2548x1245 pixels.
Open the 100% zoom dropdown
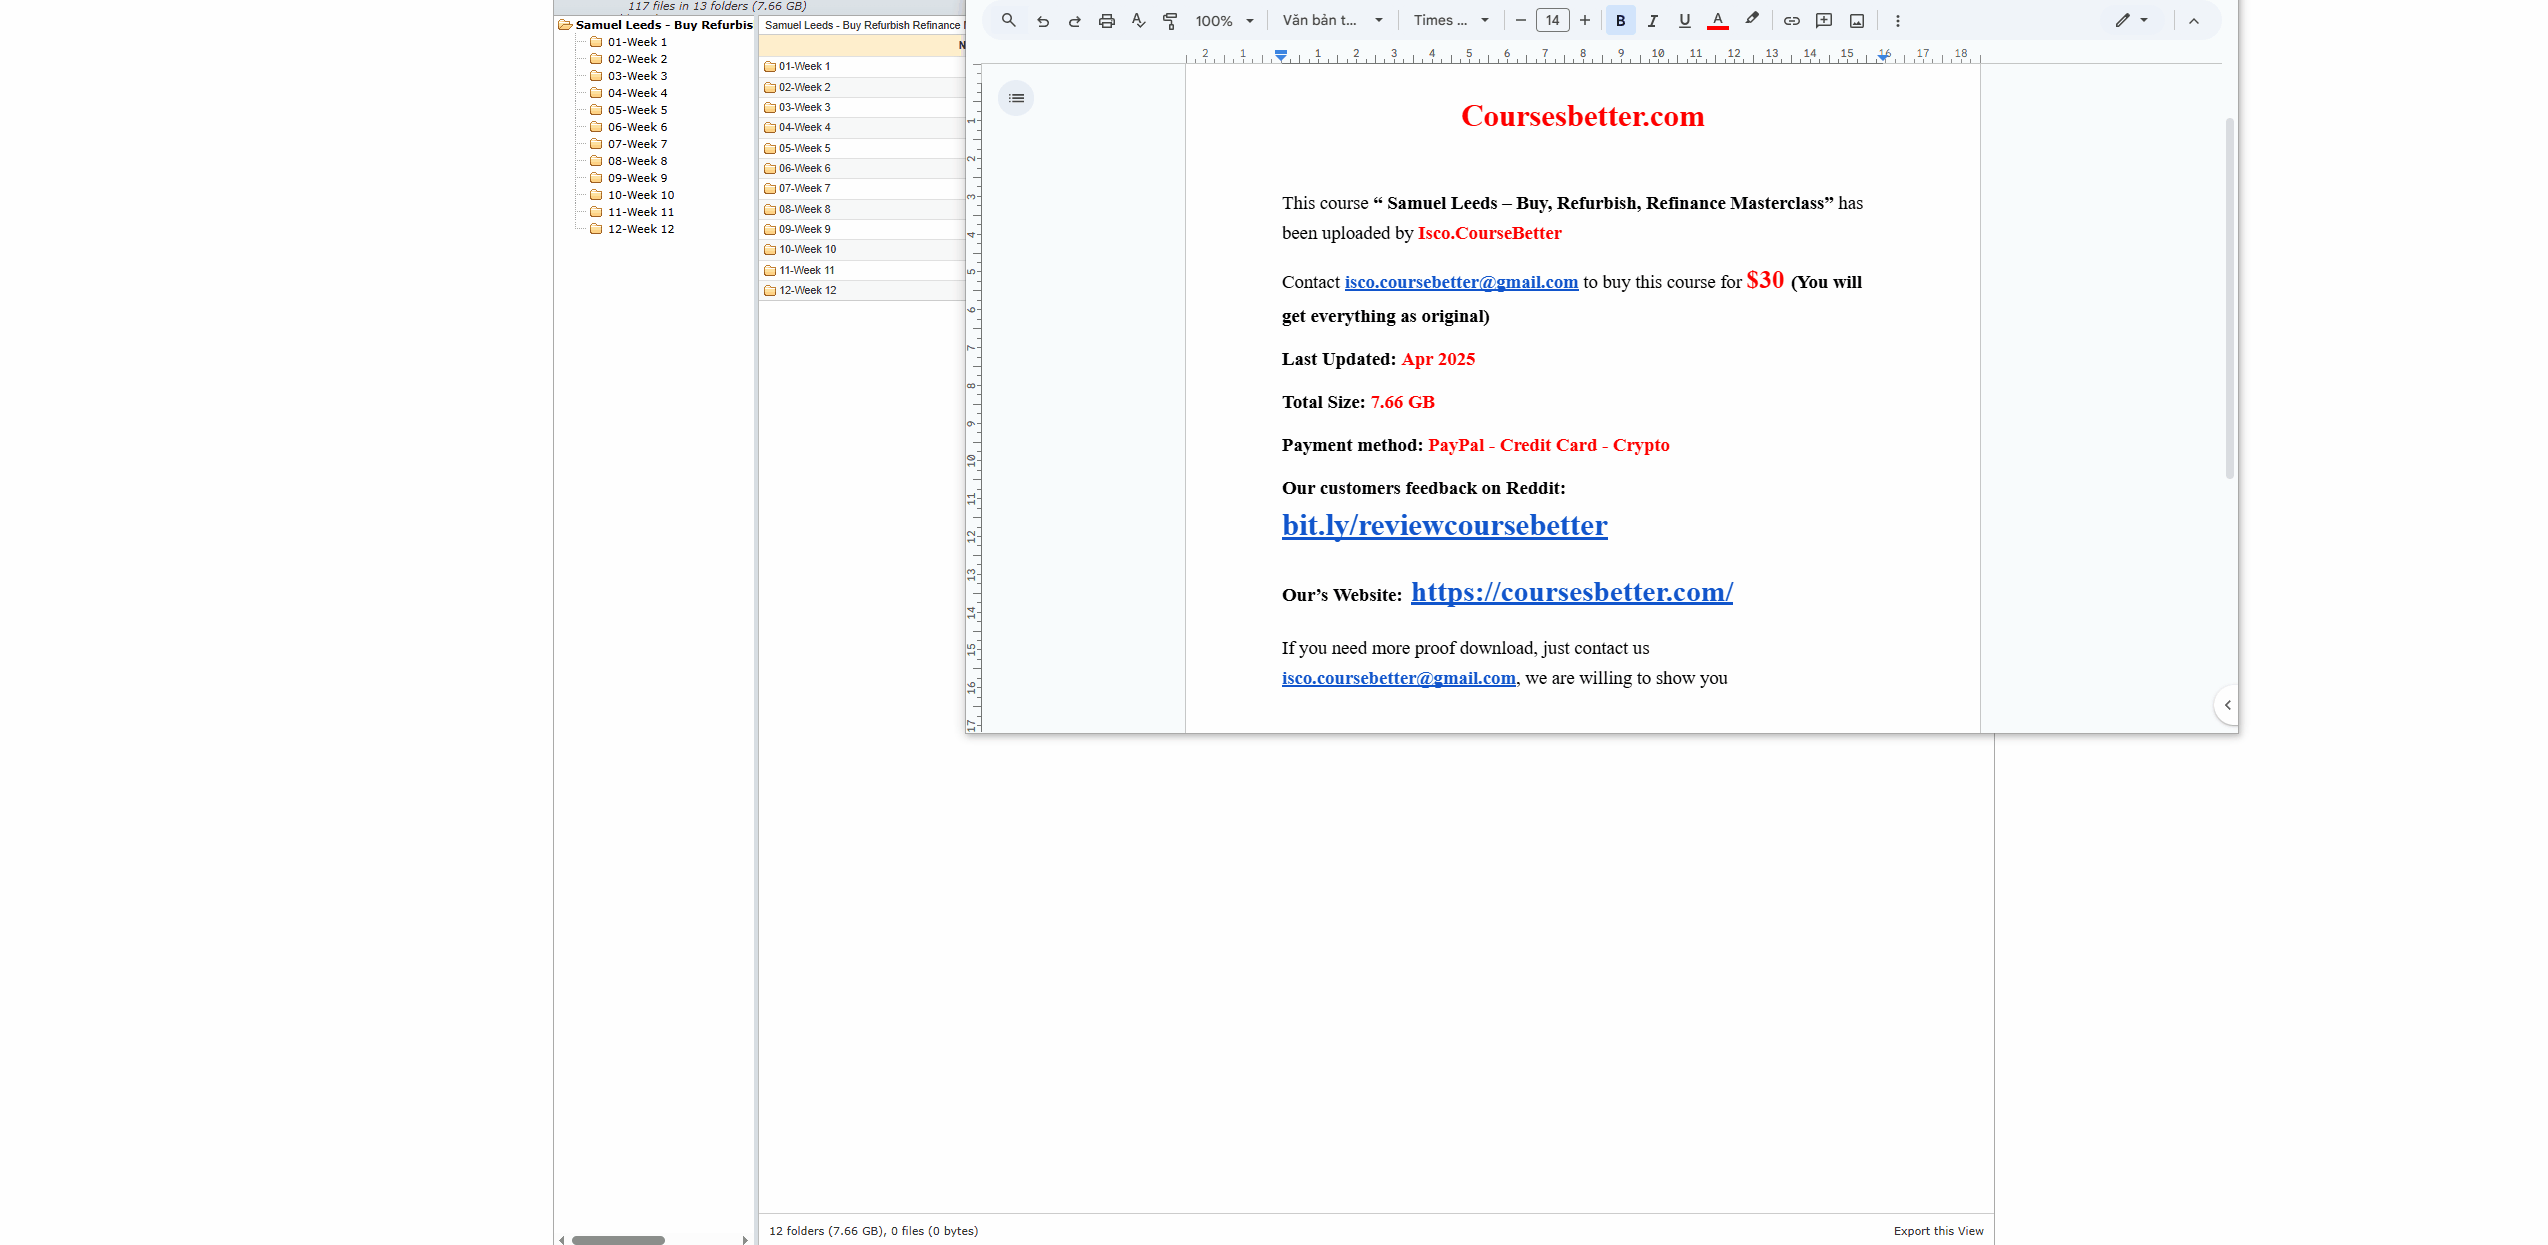coord(1224,21)
